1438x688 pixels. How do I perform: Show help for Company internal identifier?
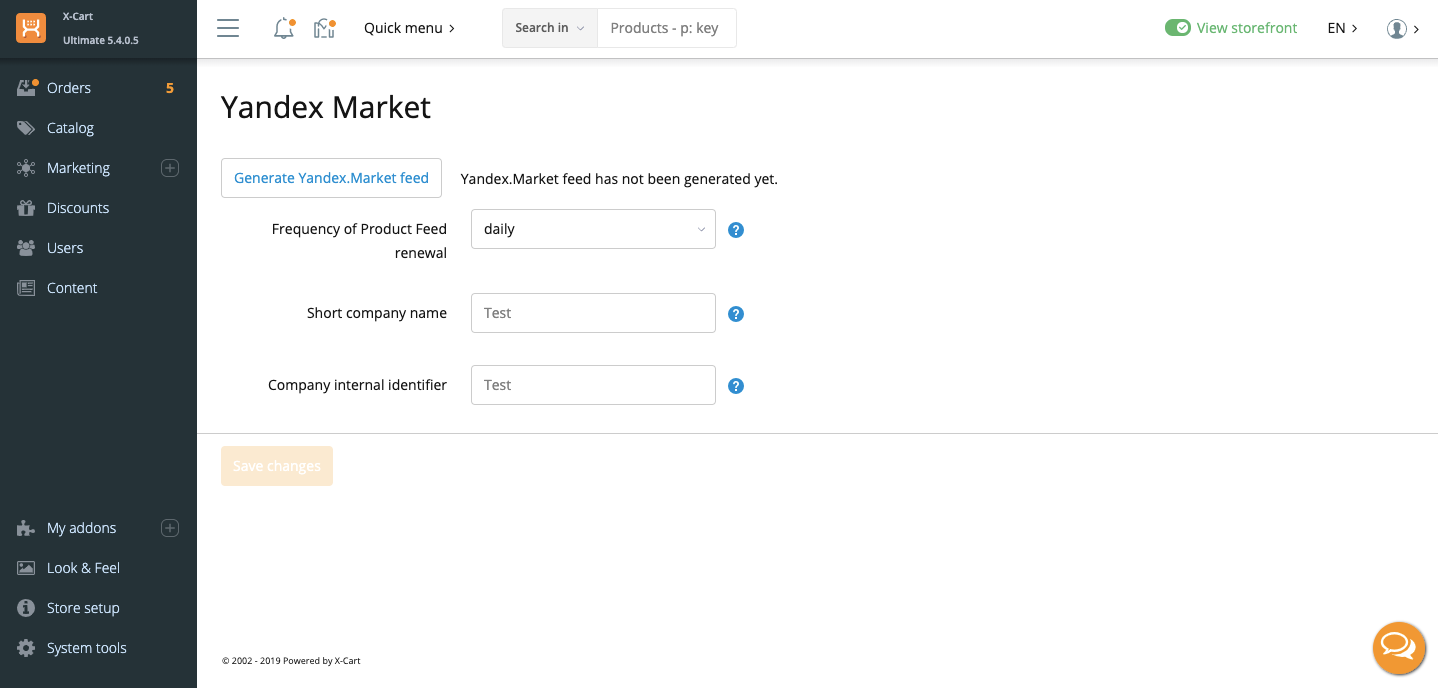pyautogui.click(x=736, y=386)
